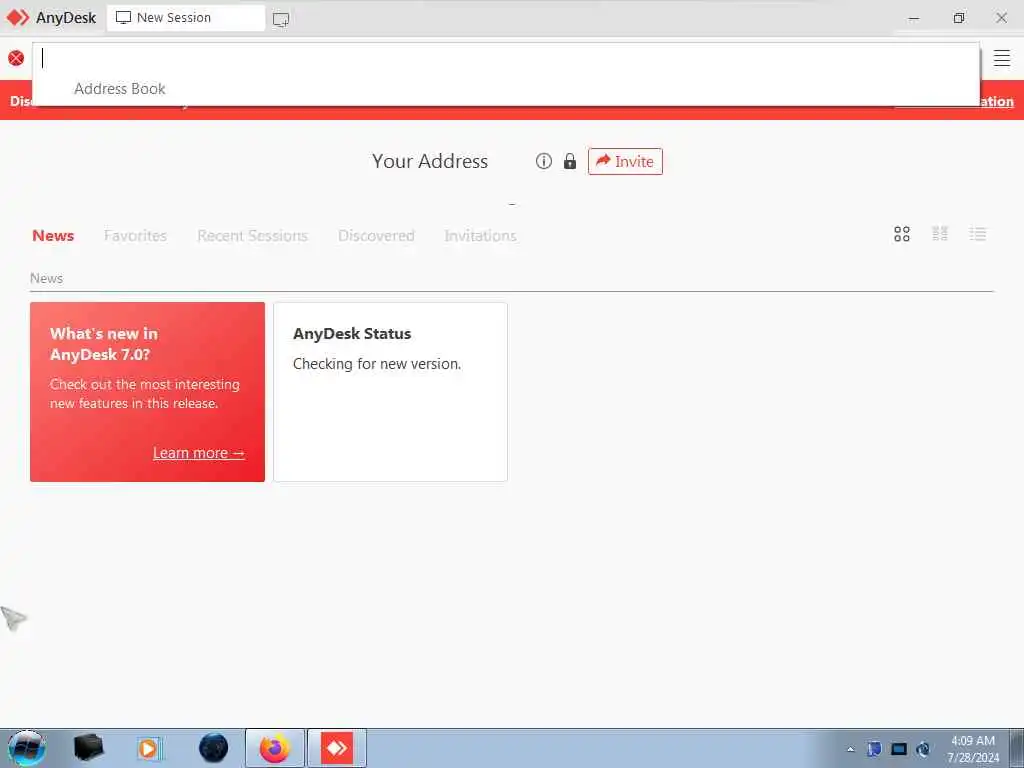
Task: Click the red disconnected status icon
Action: pos(16,58)
